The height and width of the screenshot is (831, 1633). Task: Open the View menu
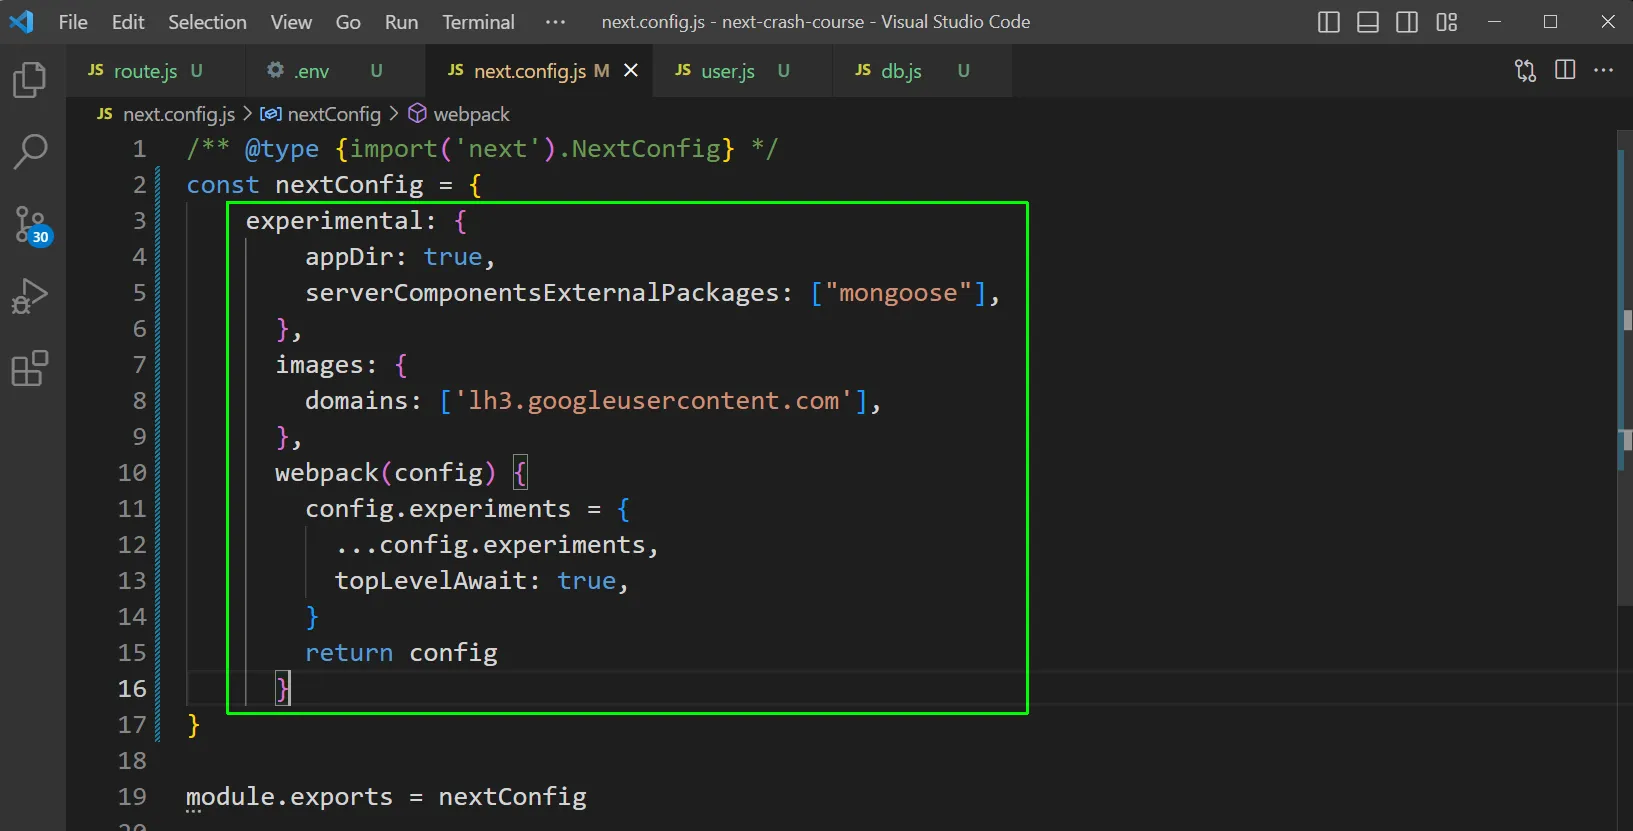coord(291,22)
